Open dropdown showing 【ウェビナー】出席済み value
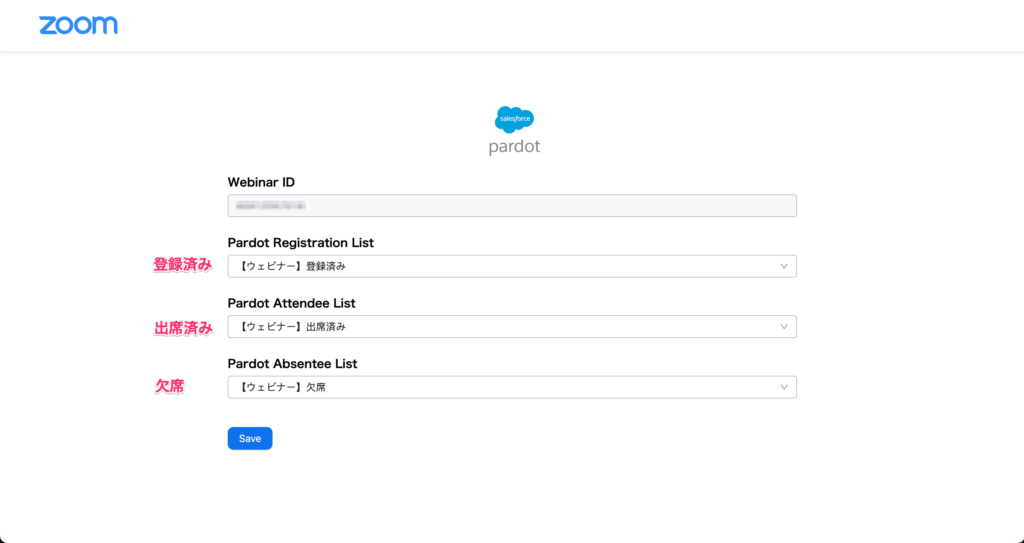 (500, 327)
